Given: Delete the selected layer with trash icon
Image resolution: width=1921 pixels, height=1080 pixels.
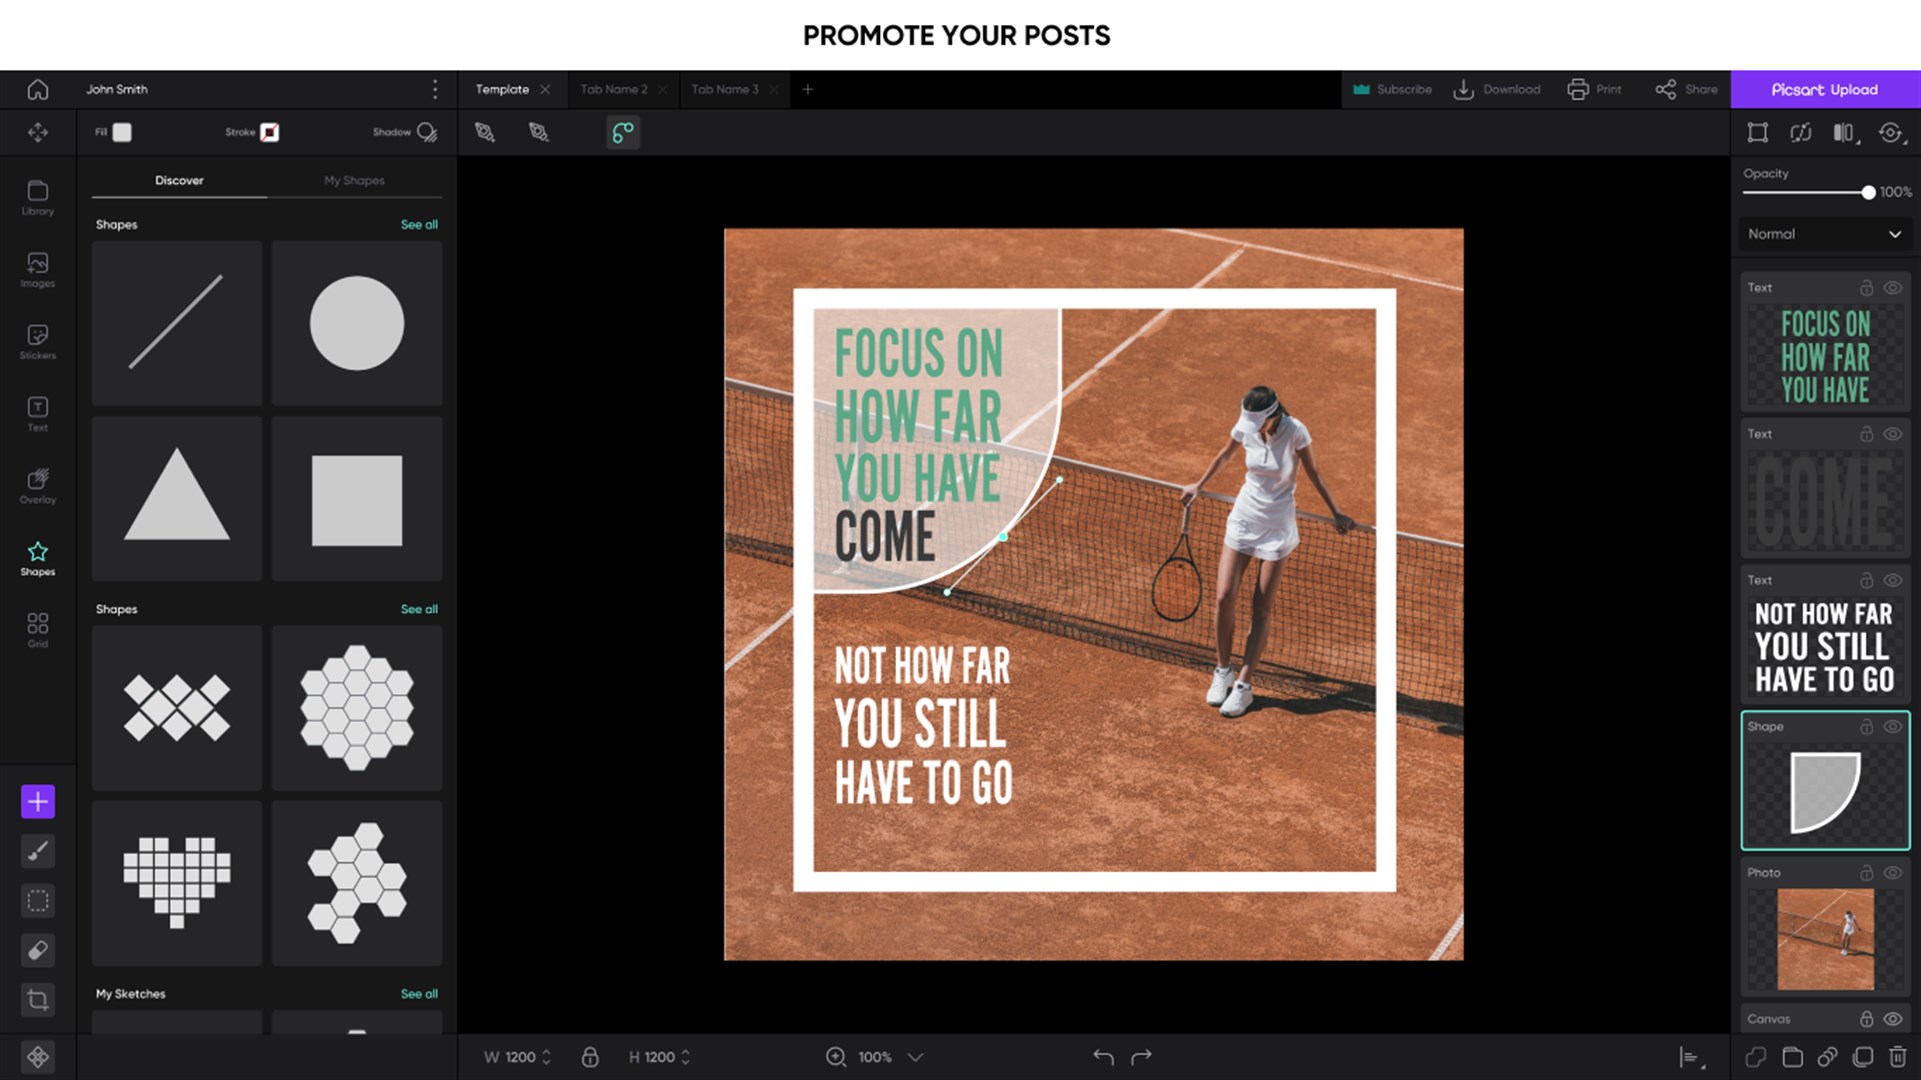Looking at the screenshot, I should pyautogui.click(x=1898, y=1056).
